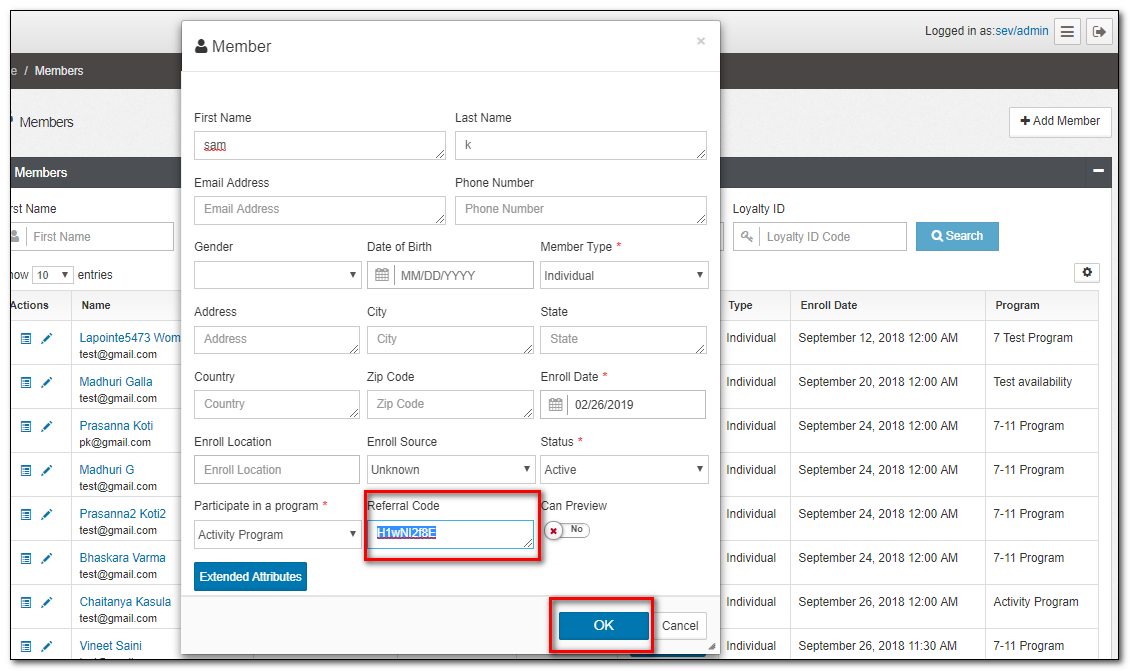Open the Status dropdown set to Active
This screenshot has height=671, width=1130.
point(623,469)
